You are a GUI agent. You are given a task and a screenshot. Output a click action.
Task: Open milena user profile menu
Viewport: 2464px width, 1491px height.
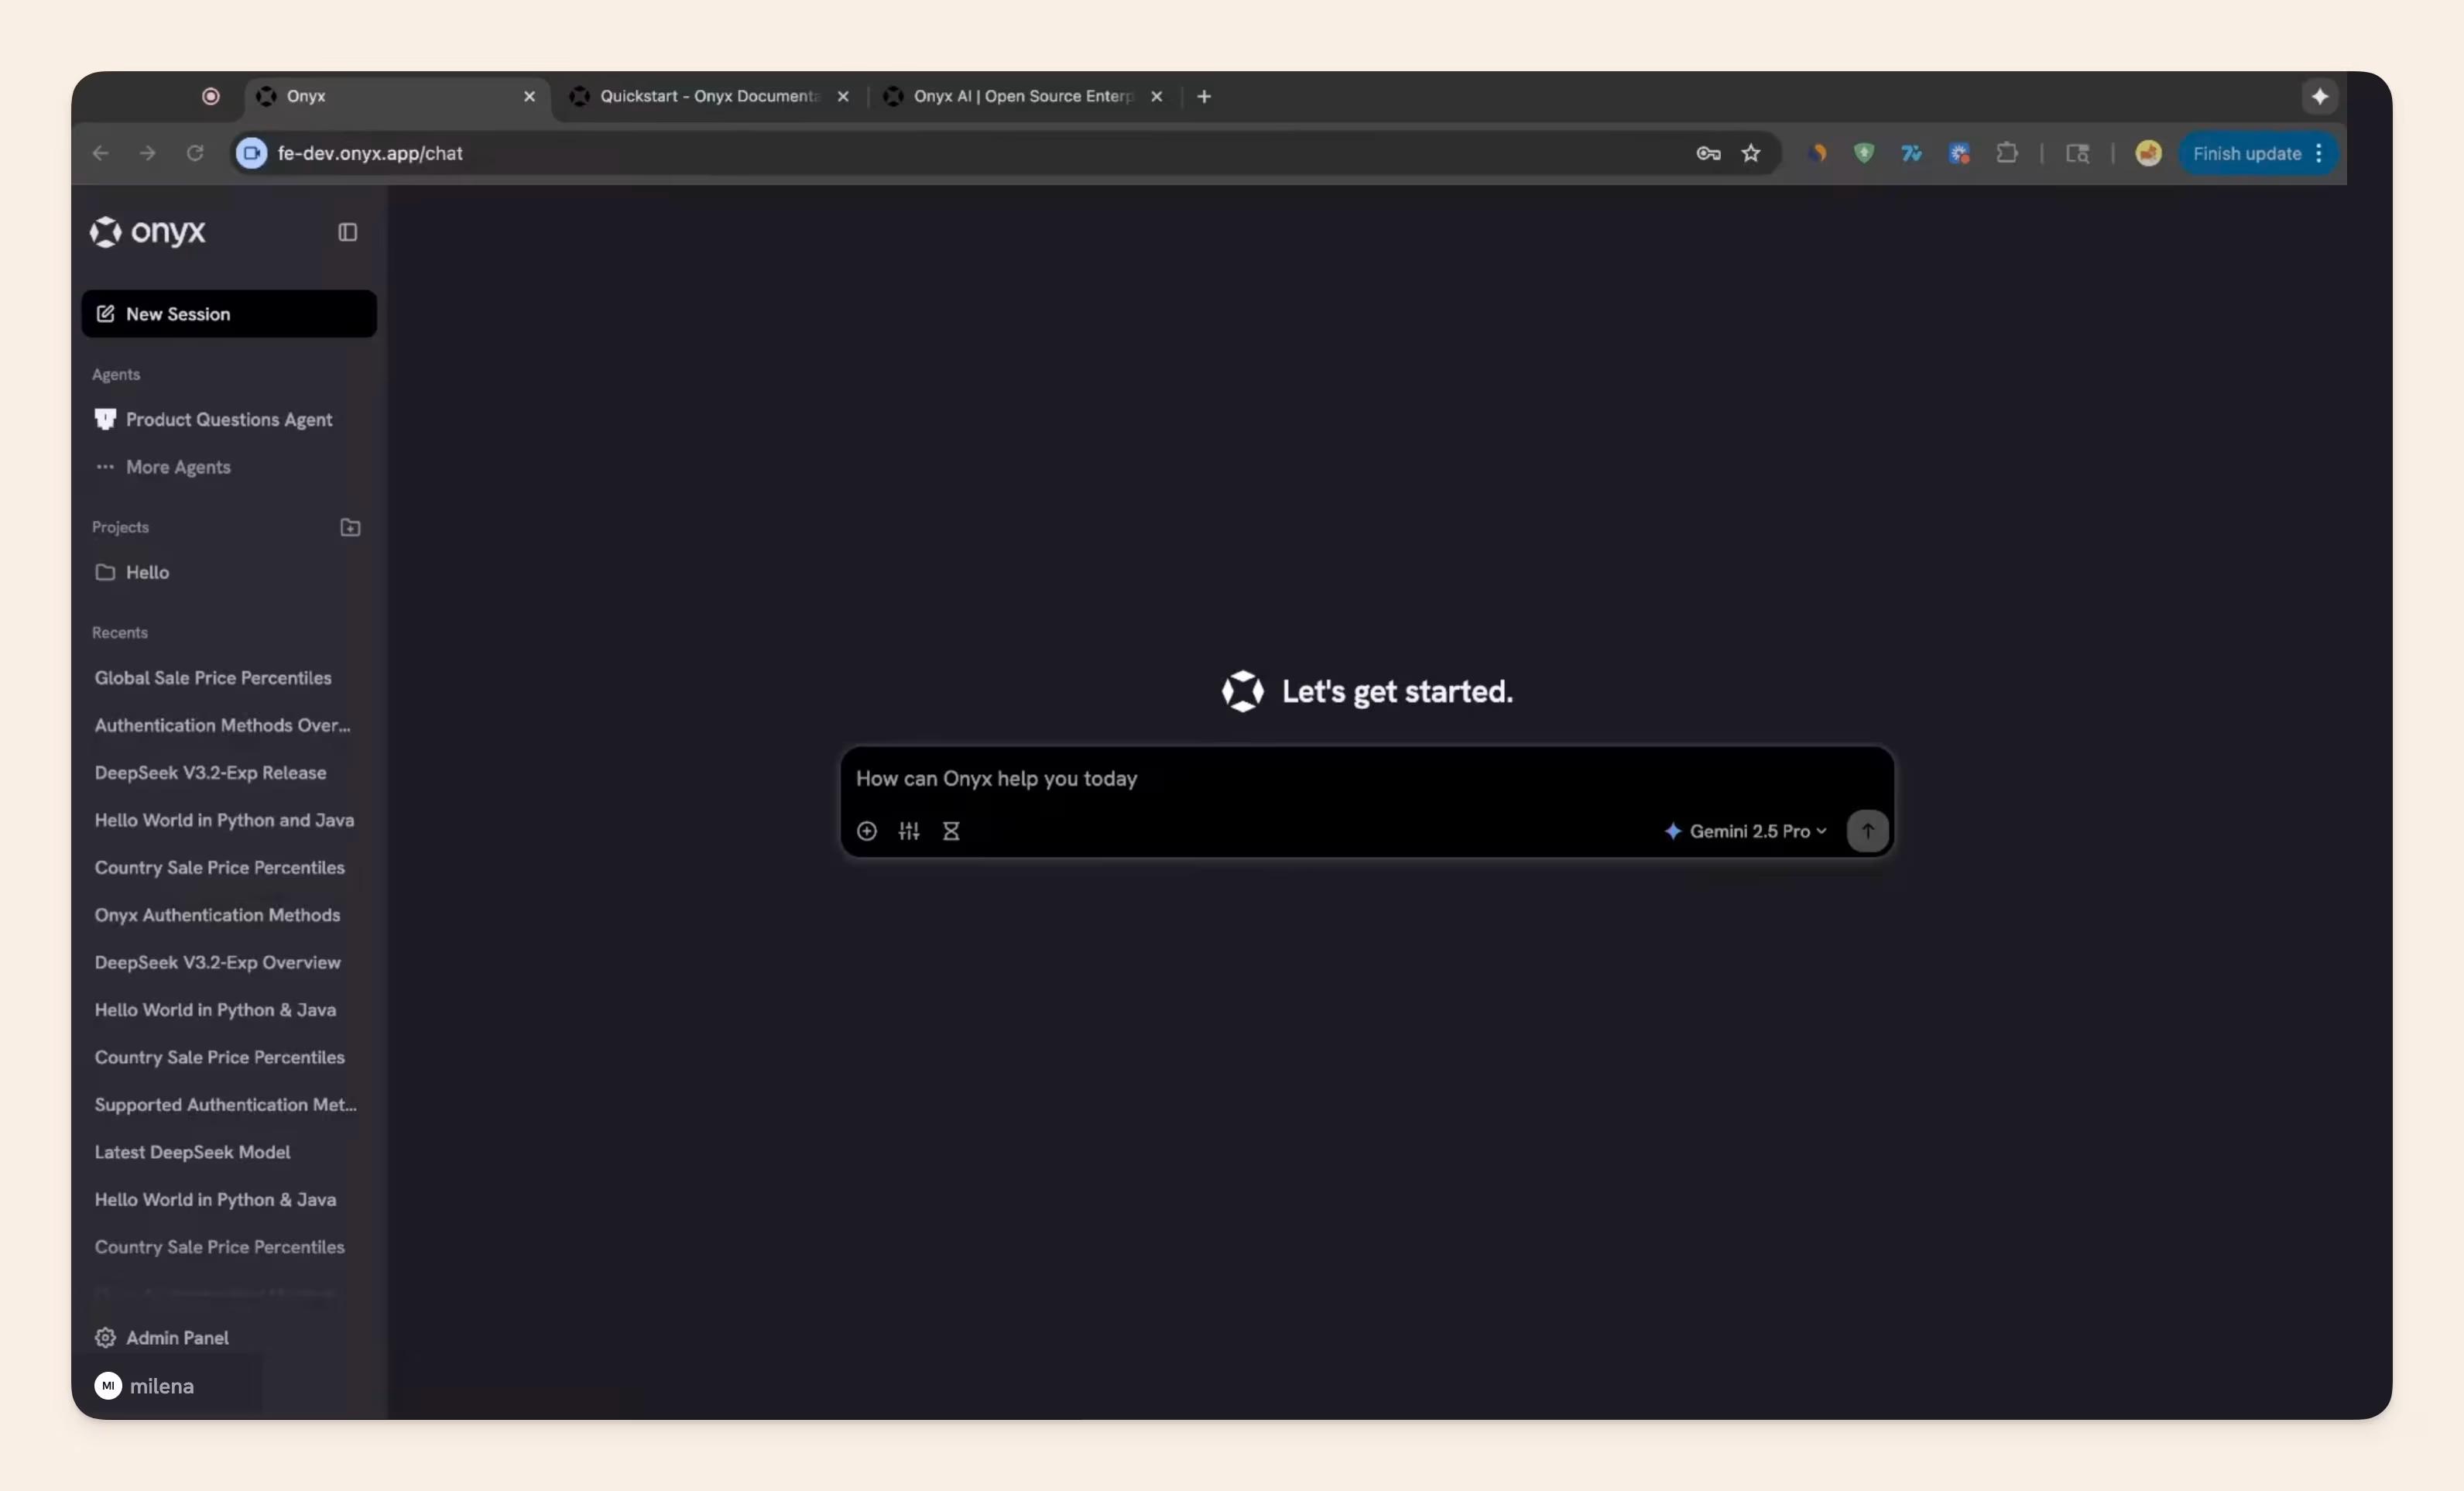[x=145, y=1386]
